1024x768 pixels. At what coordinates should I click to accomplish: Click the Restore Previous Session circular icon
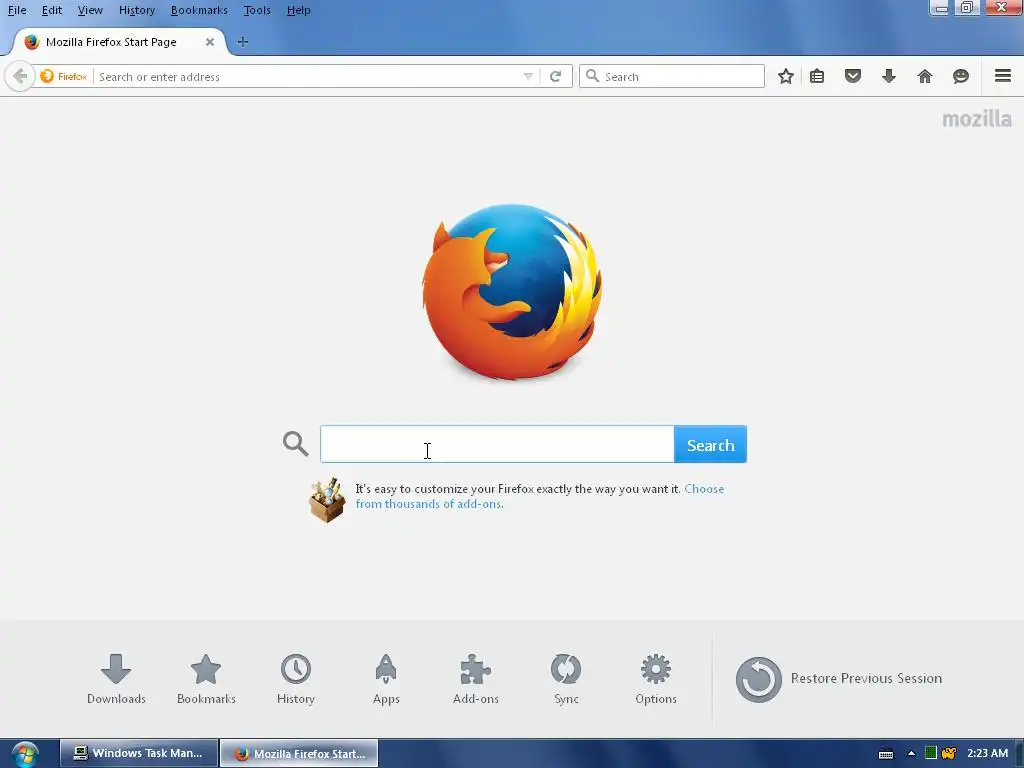tap(758, 679)
